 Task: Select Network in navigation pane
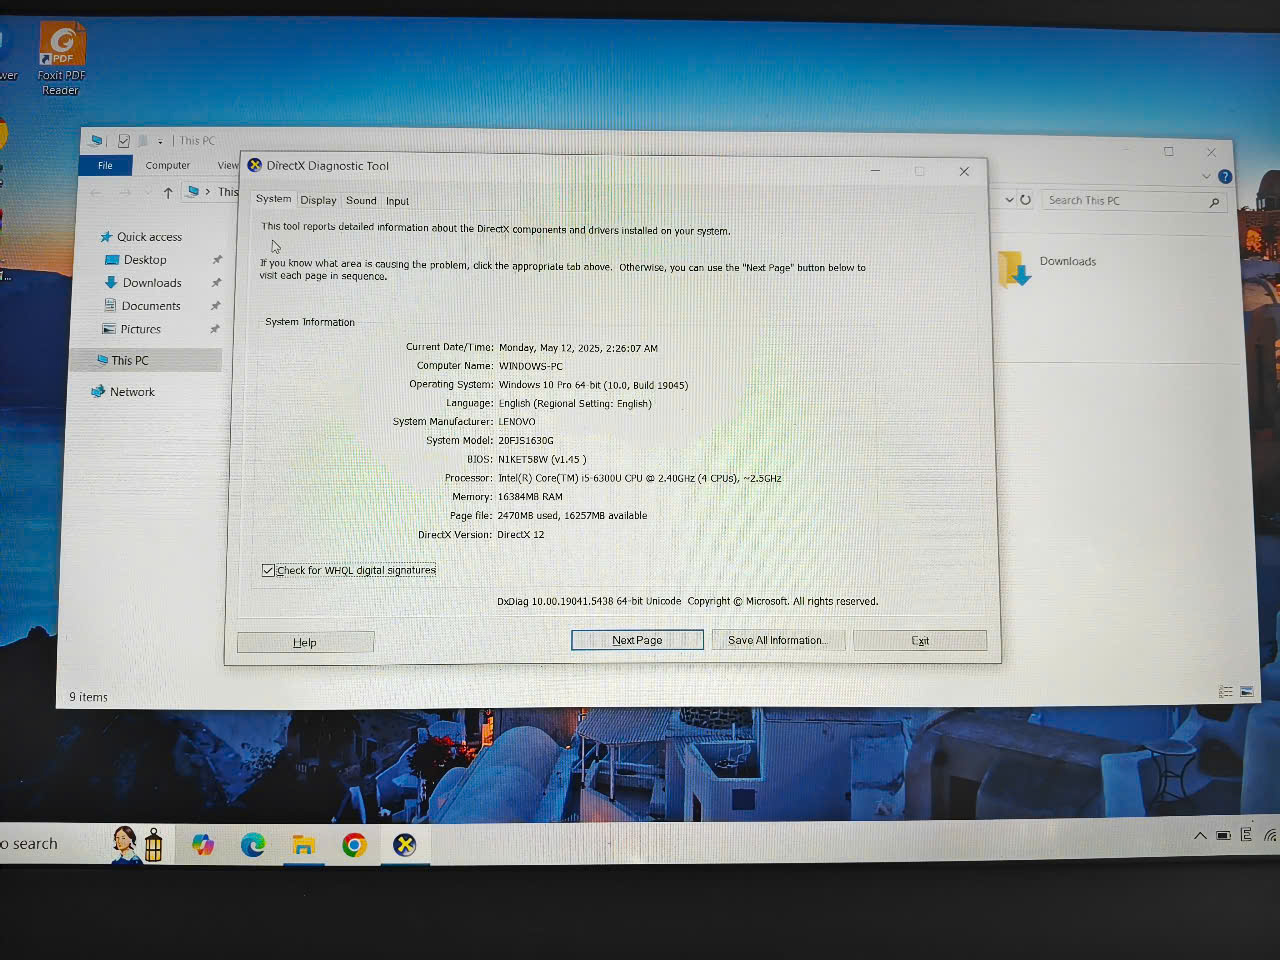point(123,392)
